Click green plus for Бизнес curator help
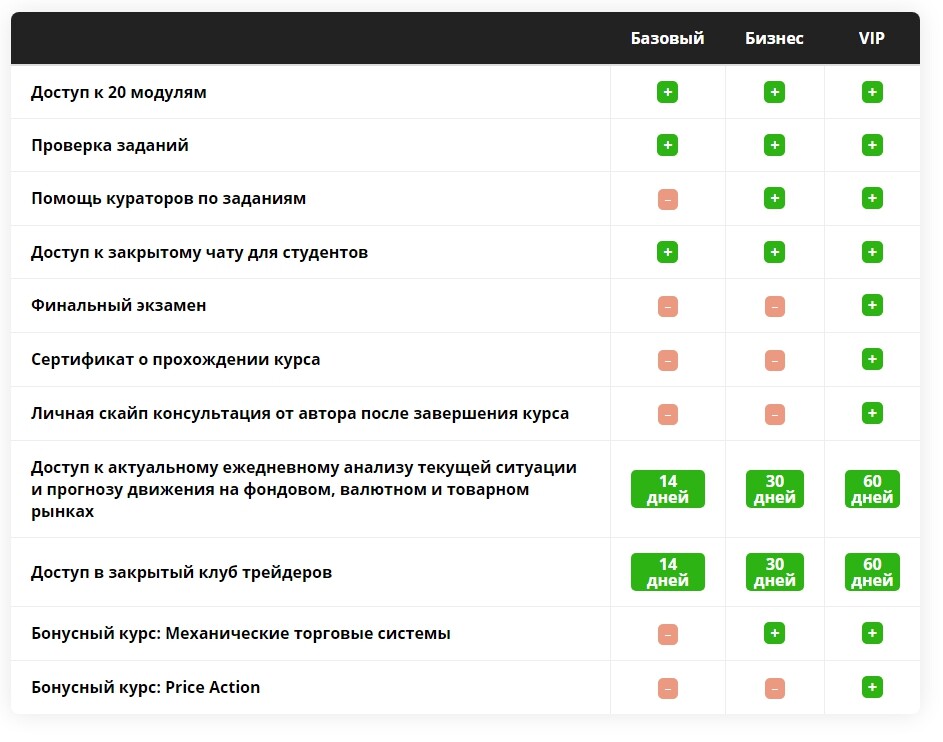 [x=774, y=198]
